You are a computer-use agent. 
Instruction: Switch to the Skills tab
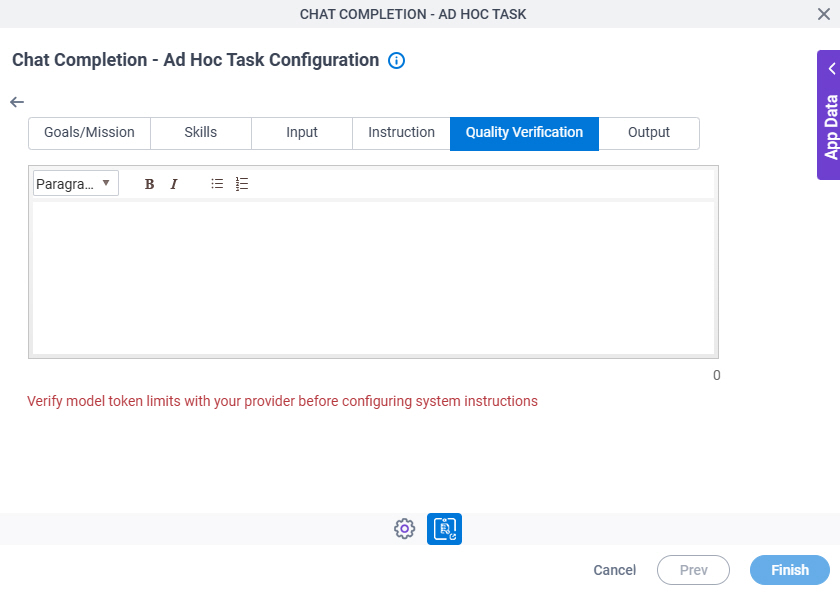[201, 133]
